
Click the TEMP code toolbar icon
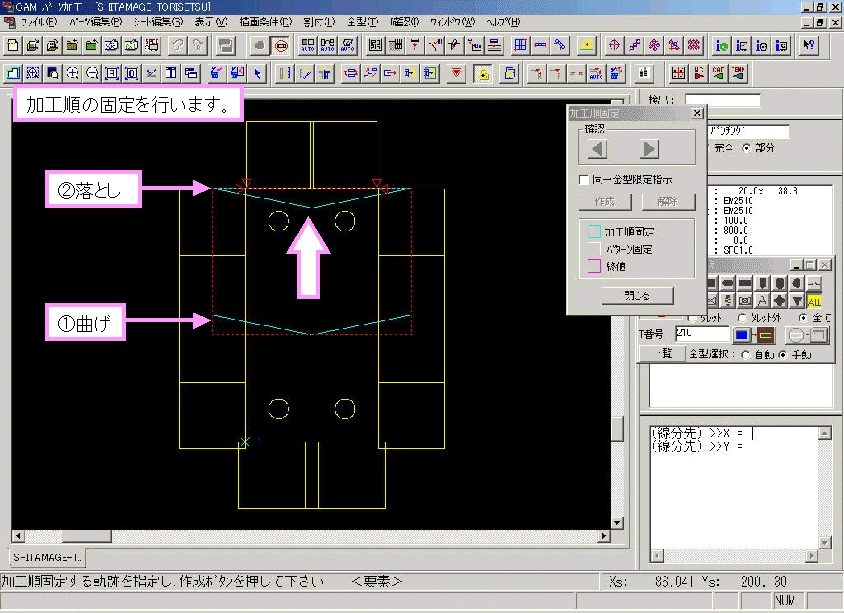click(738, 73)
